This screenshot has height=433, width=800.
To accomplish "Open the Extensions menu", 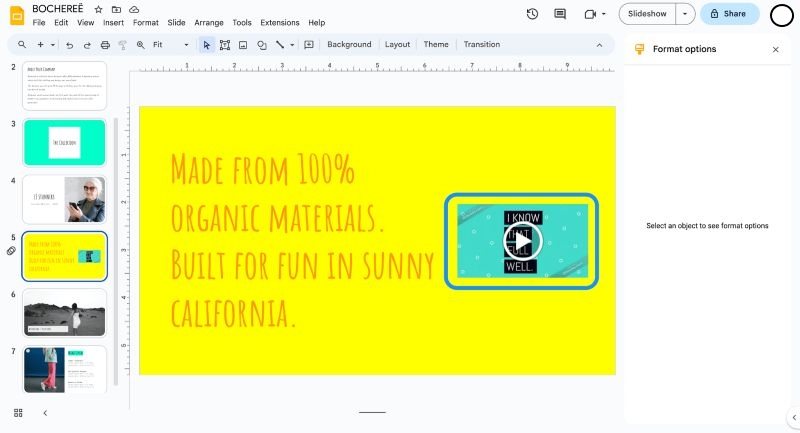I will tap(280, 22).
